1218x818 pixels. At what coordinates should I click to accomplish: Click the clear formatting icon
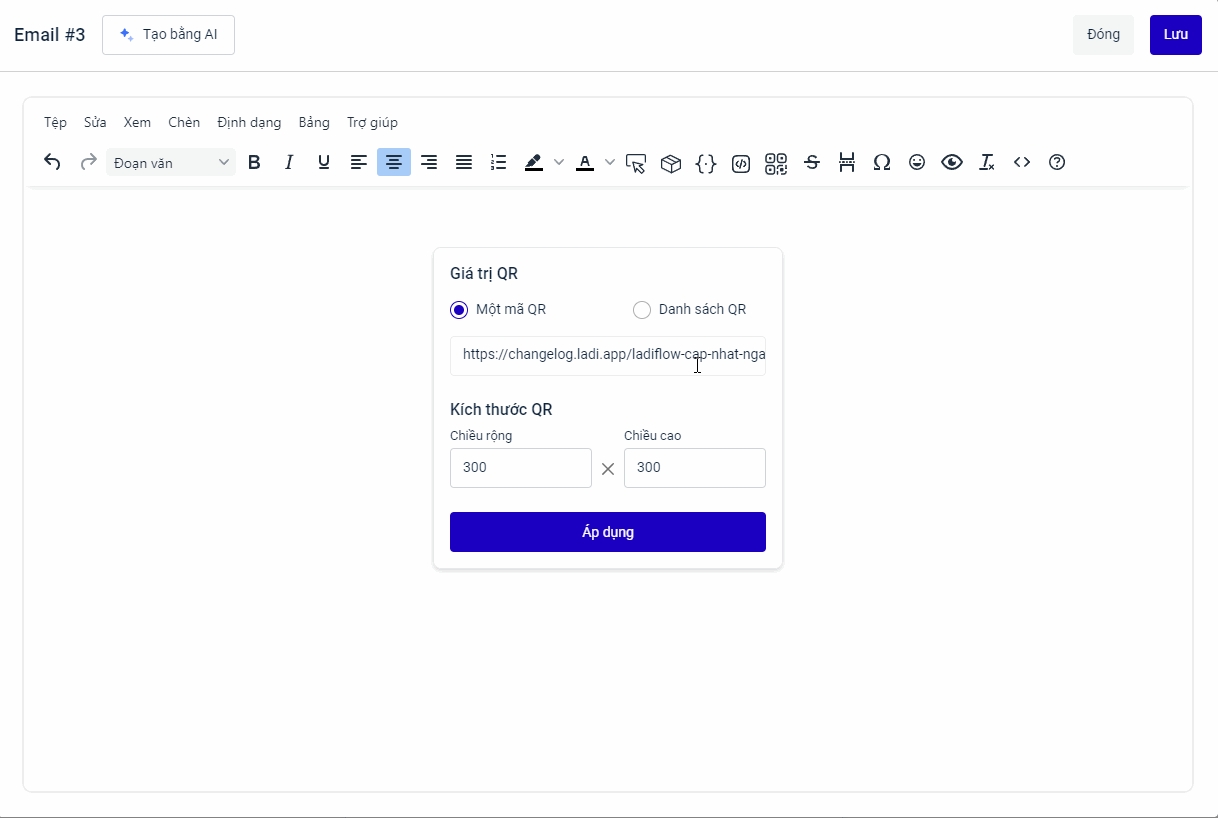(987, 162)
